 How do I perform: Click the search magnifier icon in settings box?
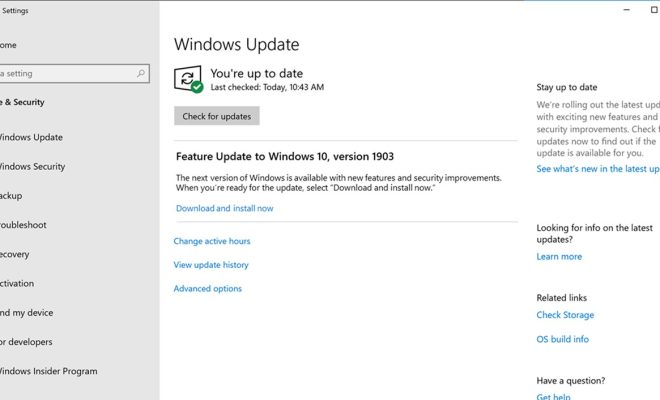(141, 74)
